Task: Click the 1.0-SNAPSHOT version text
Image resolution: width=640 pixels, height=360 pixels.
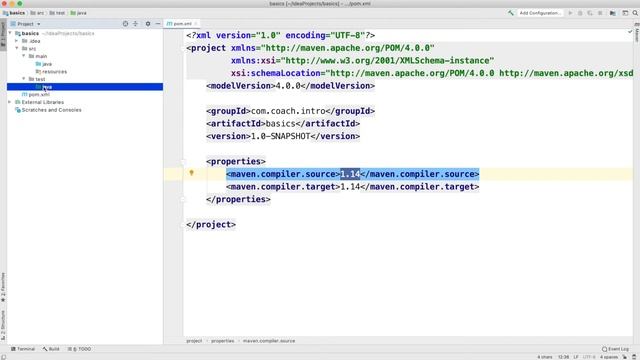Action: pyautogui.click(x=280, y=136)
